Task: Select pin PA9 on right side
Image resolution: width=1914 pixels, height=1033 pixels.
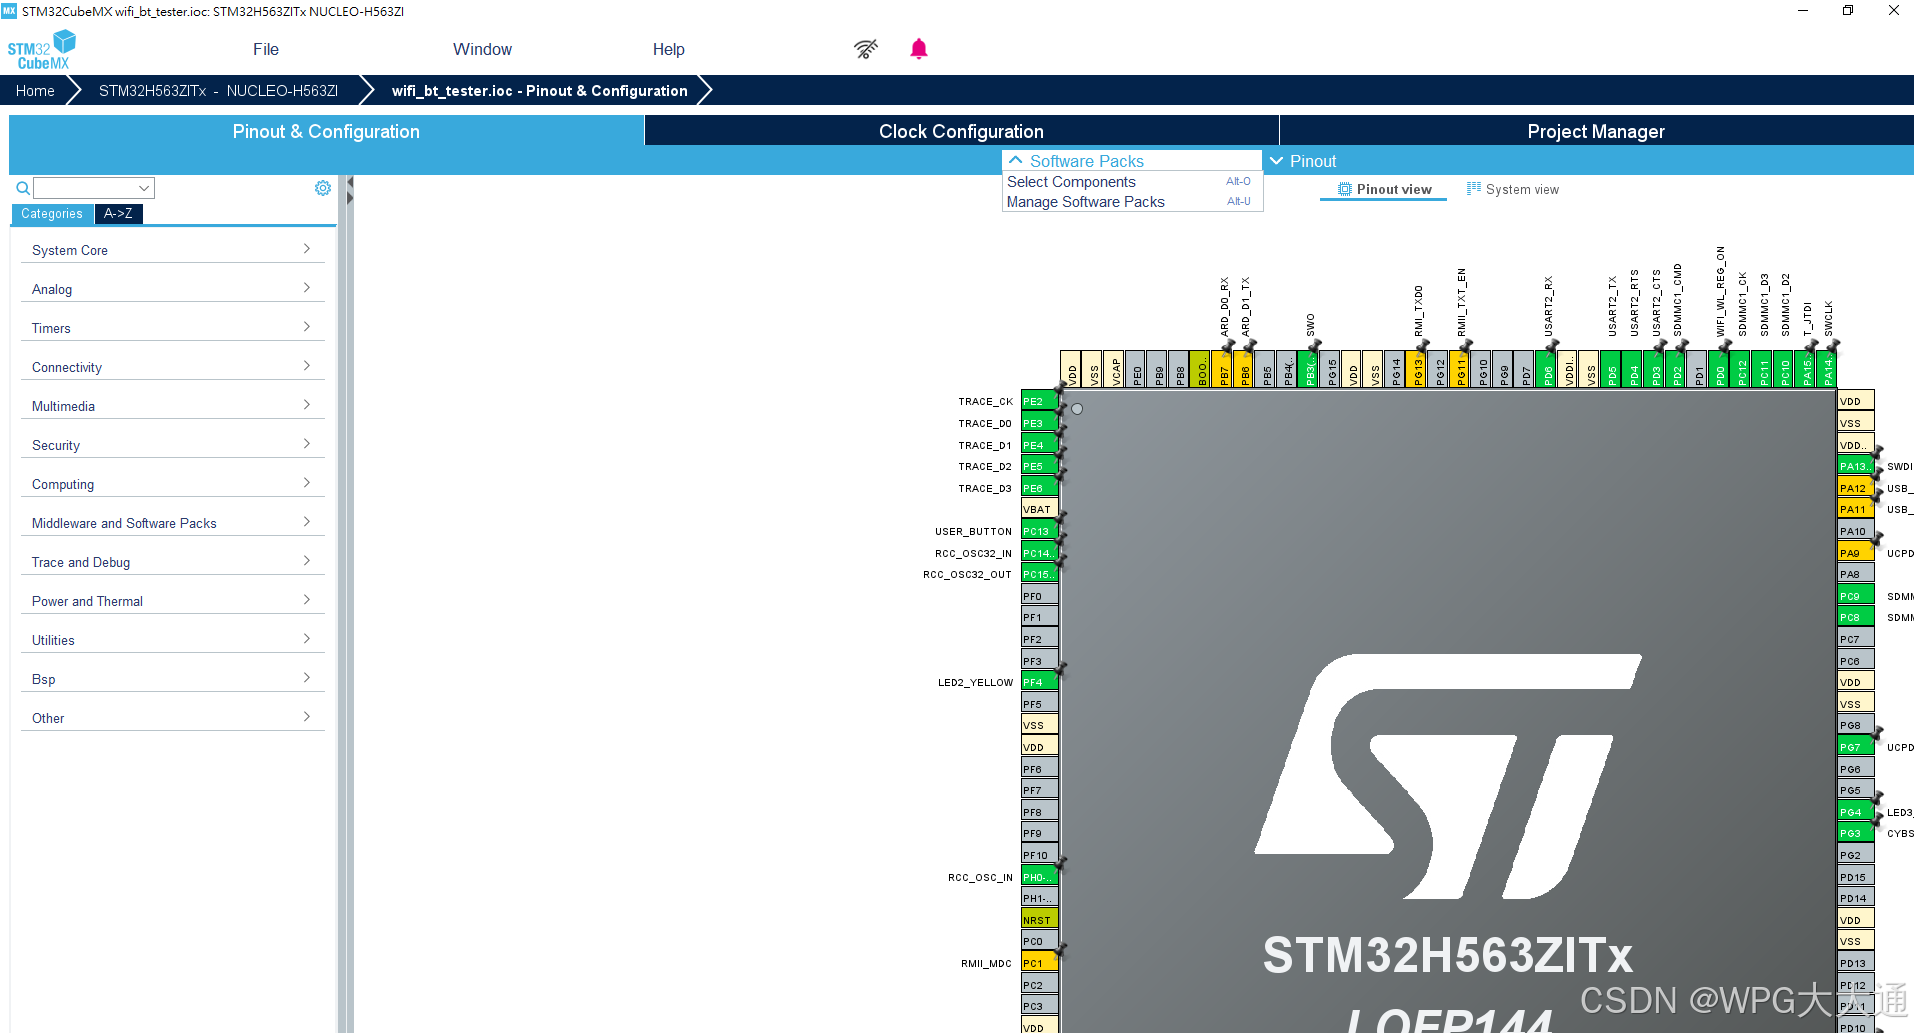Action: click(x=1856, y=553)
